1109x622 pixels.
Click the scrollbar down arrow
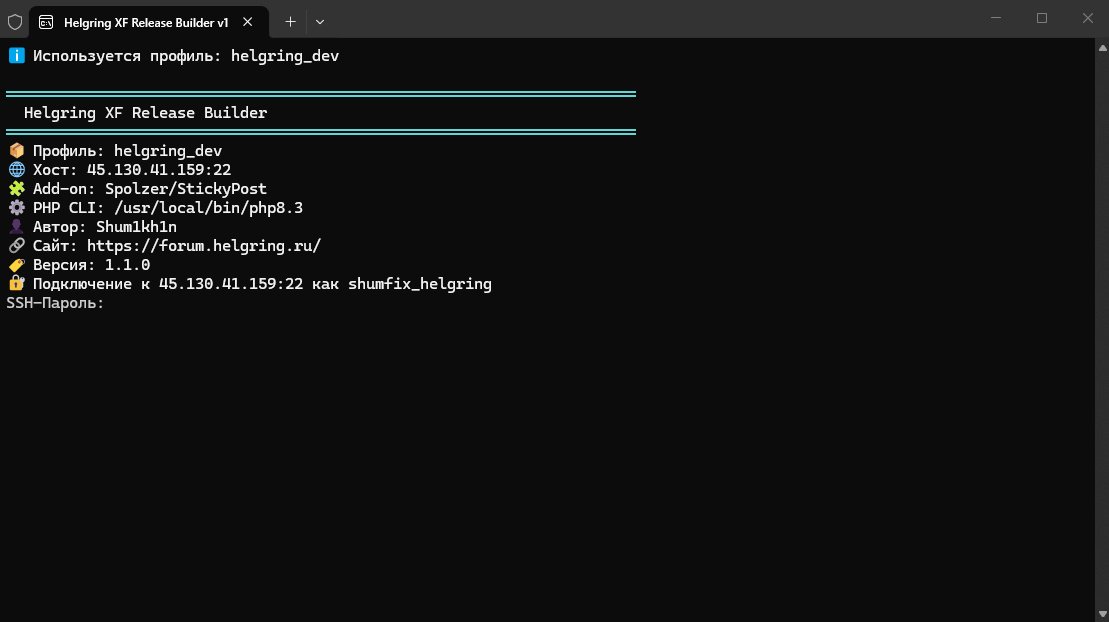tap(1102, 614)
